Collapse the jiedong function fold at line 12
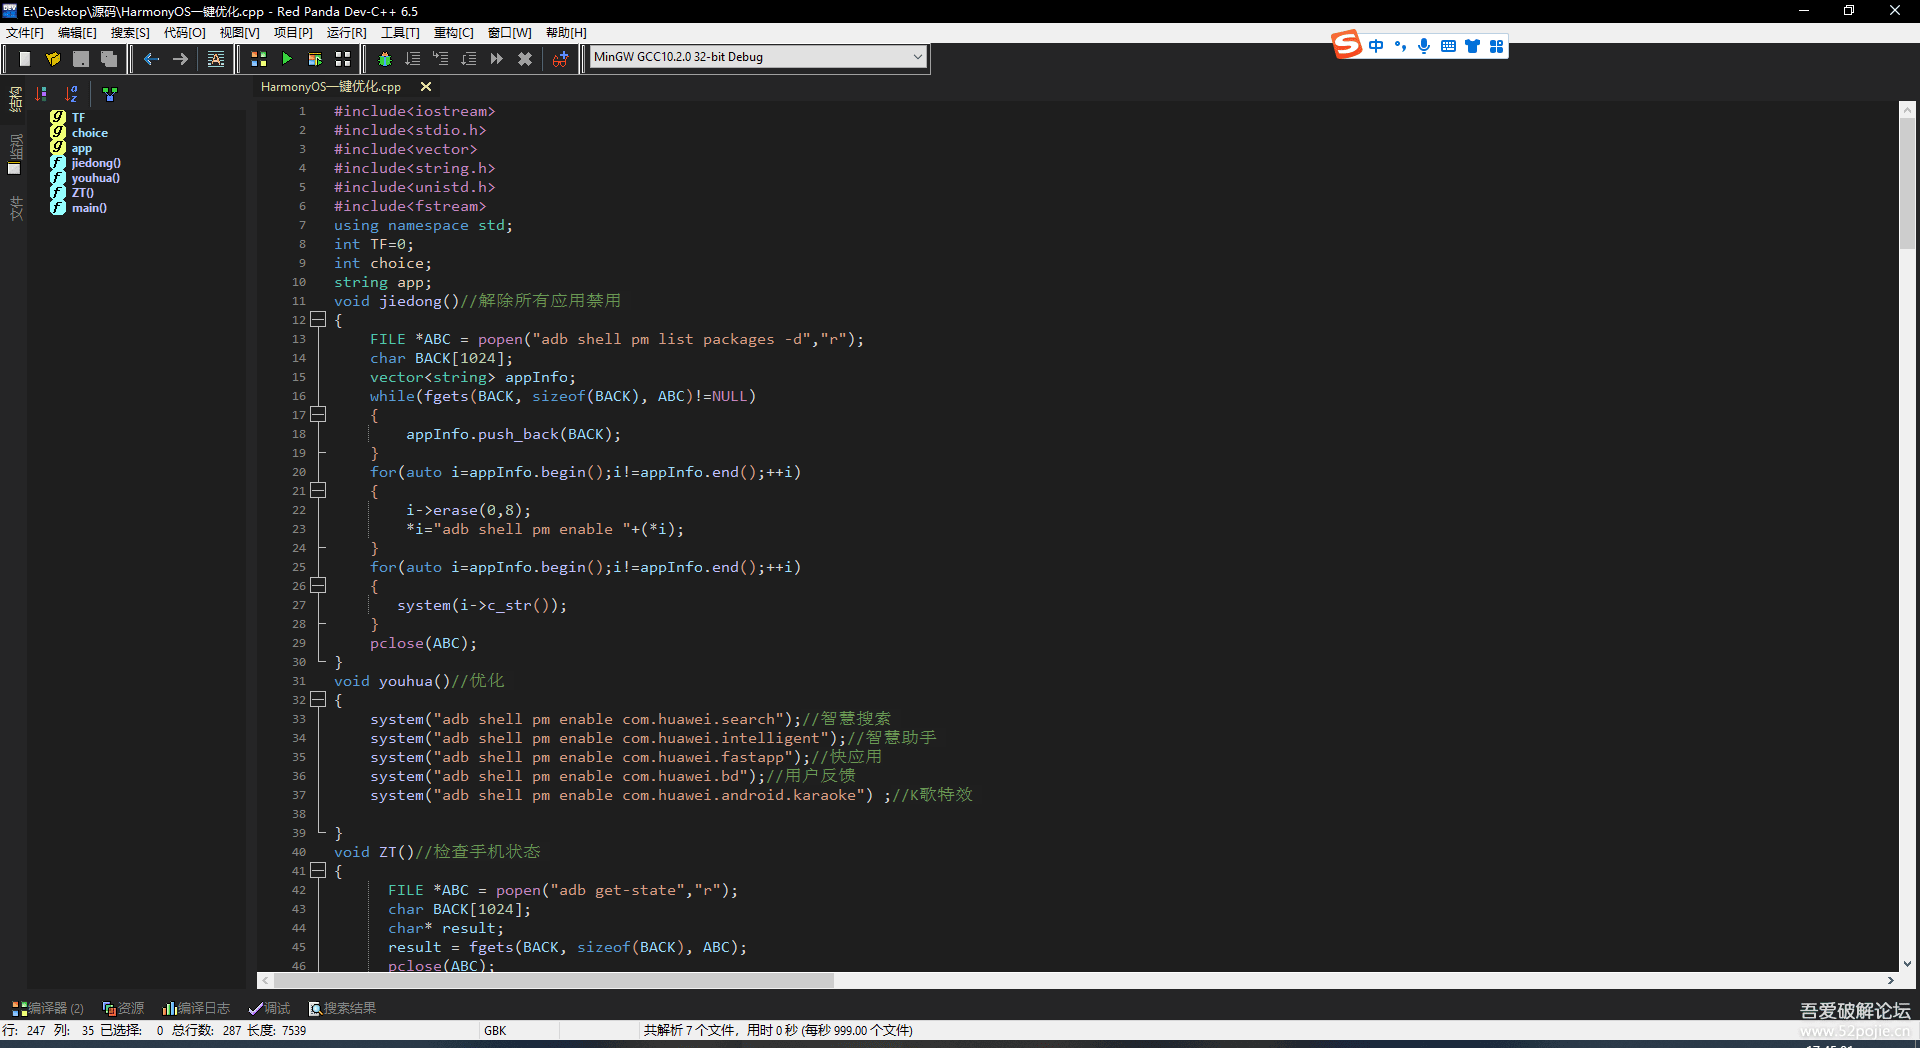The image size is (1920, 1048). [x=318, y=320]
